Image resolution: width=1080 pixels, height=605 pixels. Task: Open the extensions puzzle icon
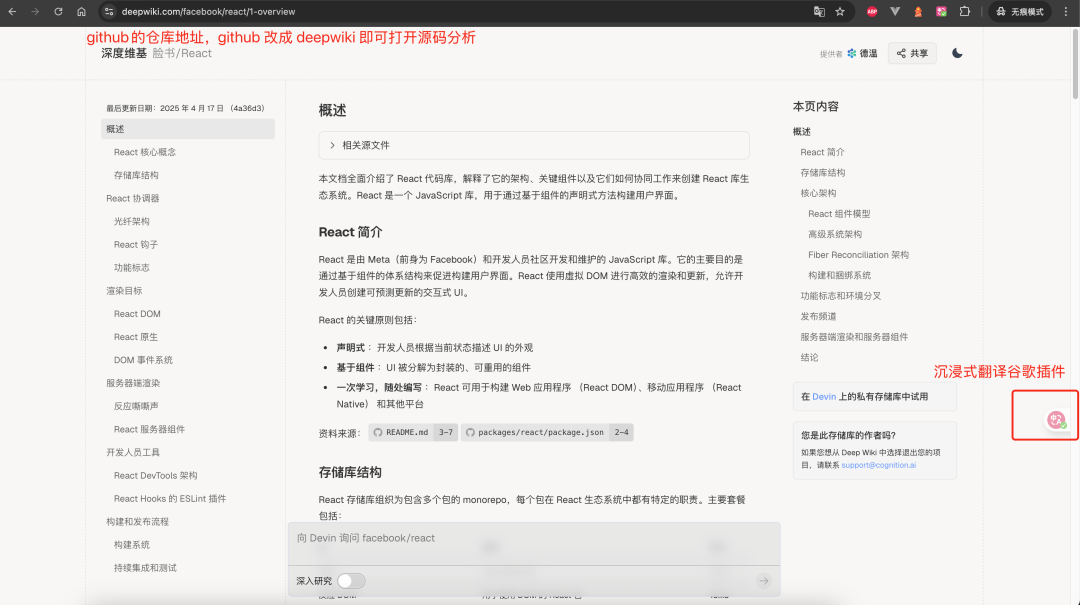(964, 12)
